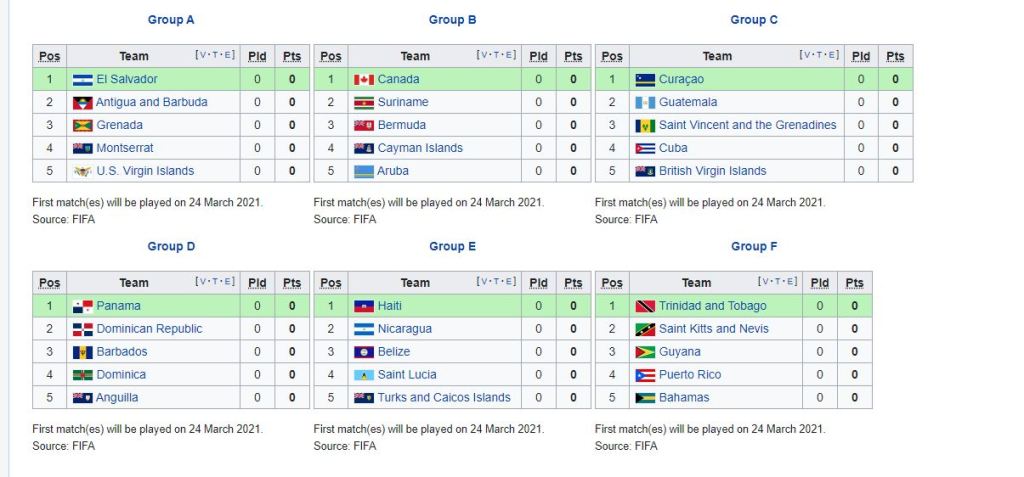Click the Panama flag icon
This screenshot has height=477, width=1024.
[82, 307]
